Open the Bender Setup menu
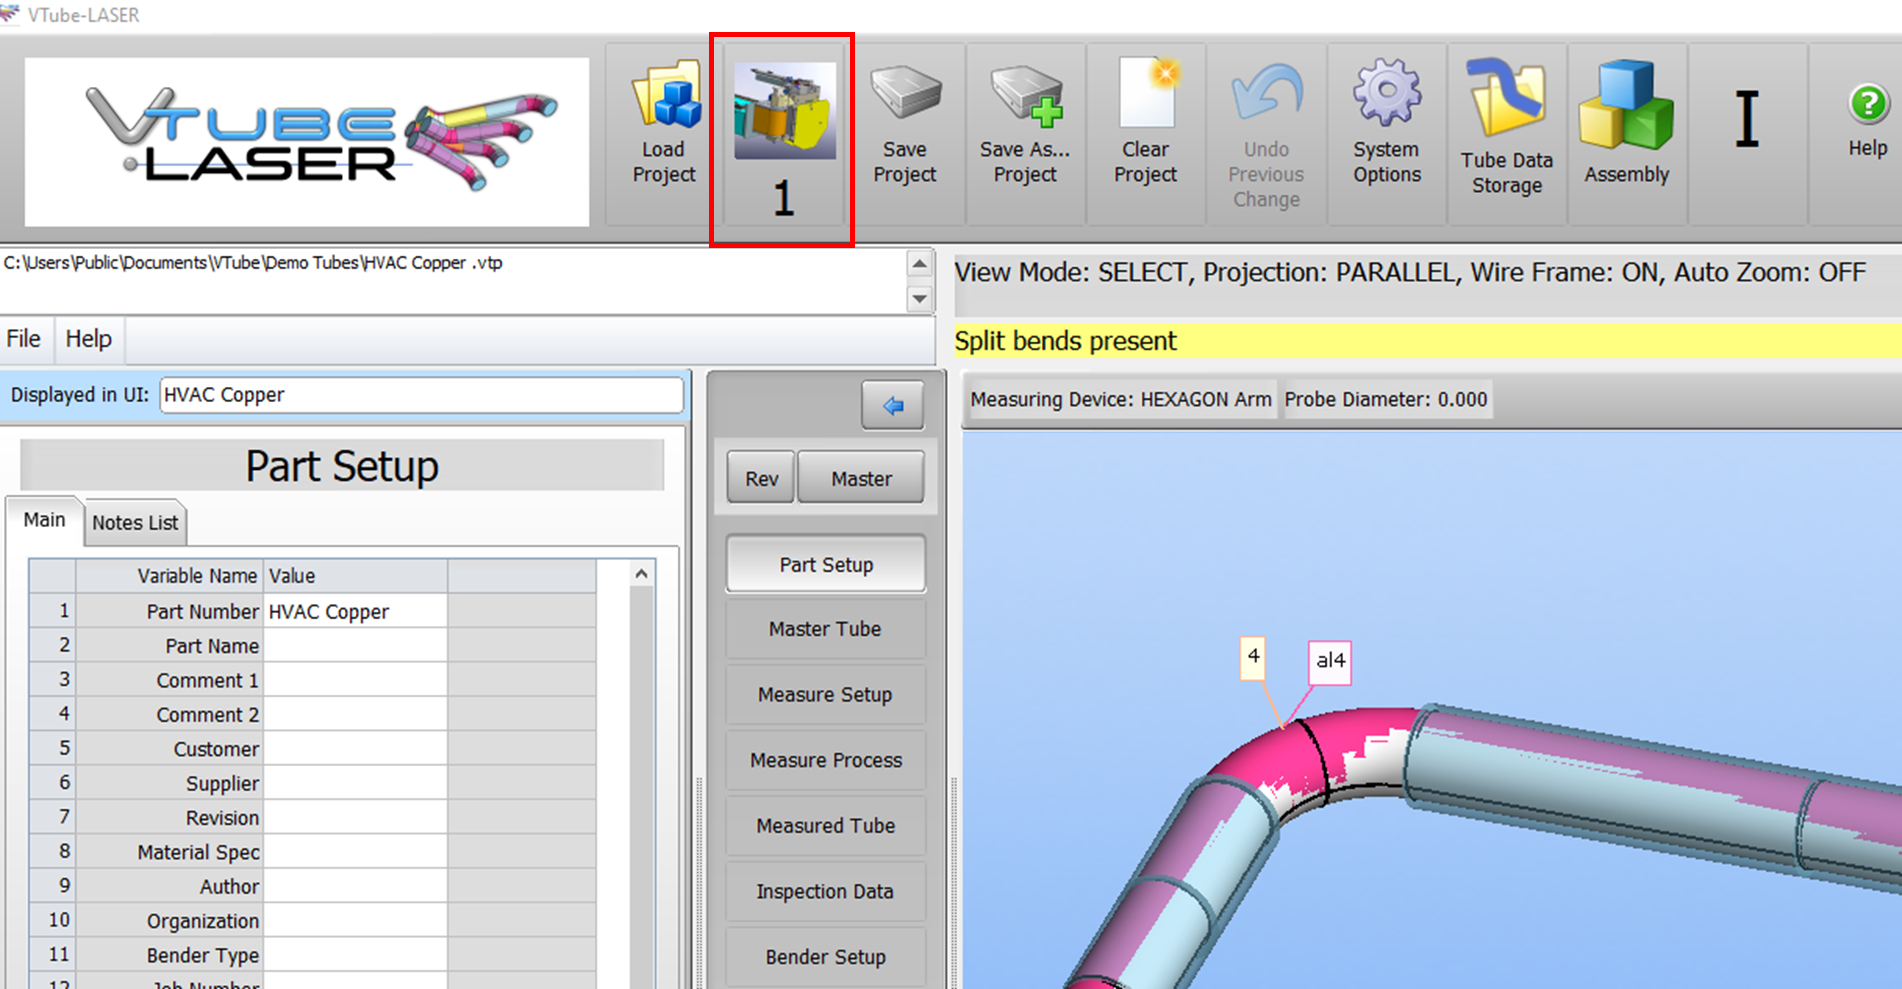1902x989 pixels. 826,957
